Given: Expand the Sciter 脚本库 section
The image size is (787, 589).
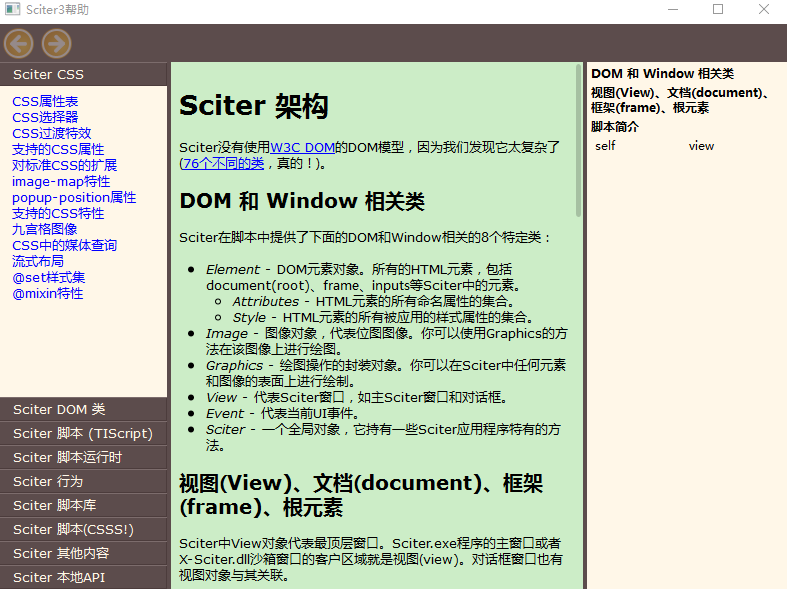Looking at the screenshot, I should point(83,506).
